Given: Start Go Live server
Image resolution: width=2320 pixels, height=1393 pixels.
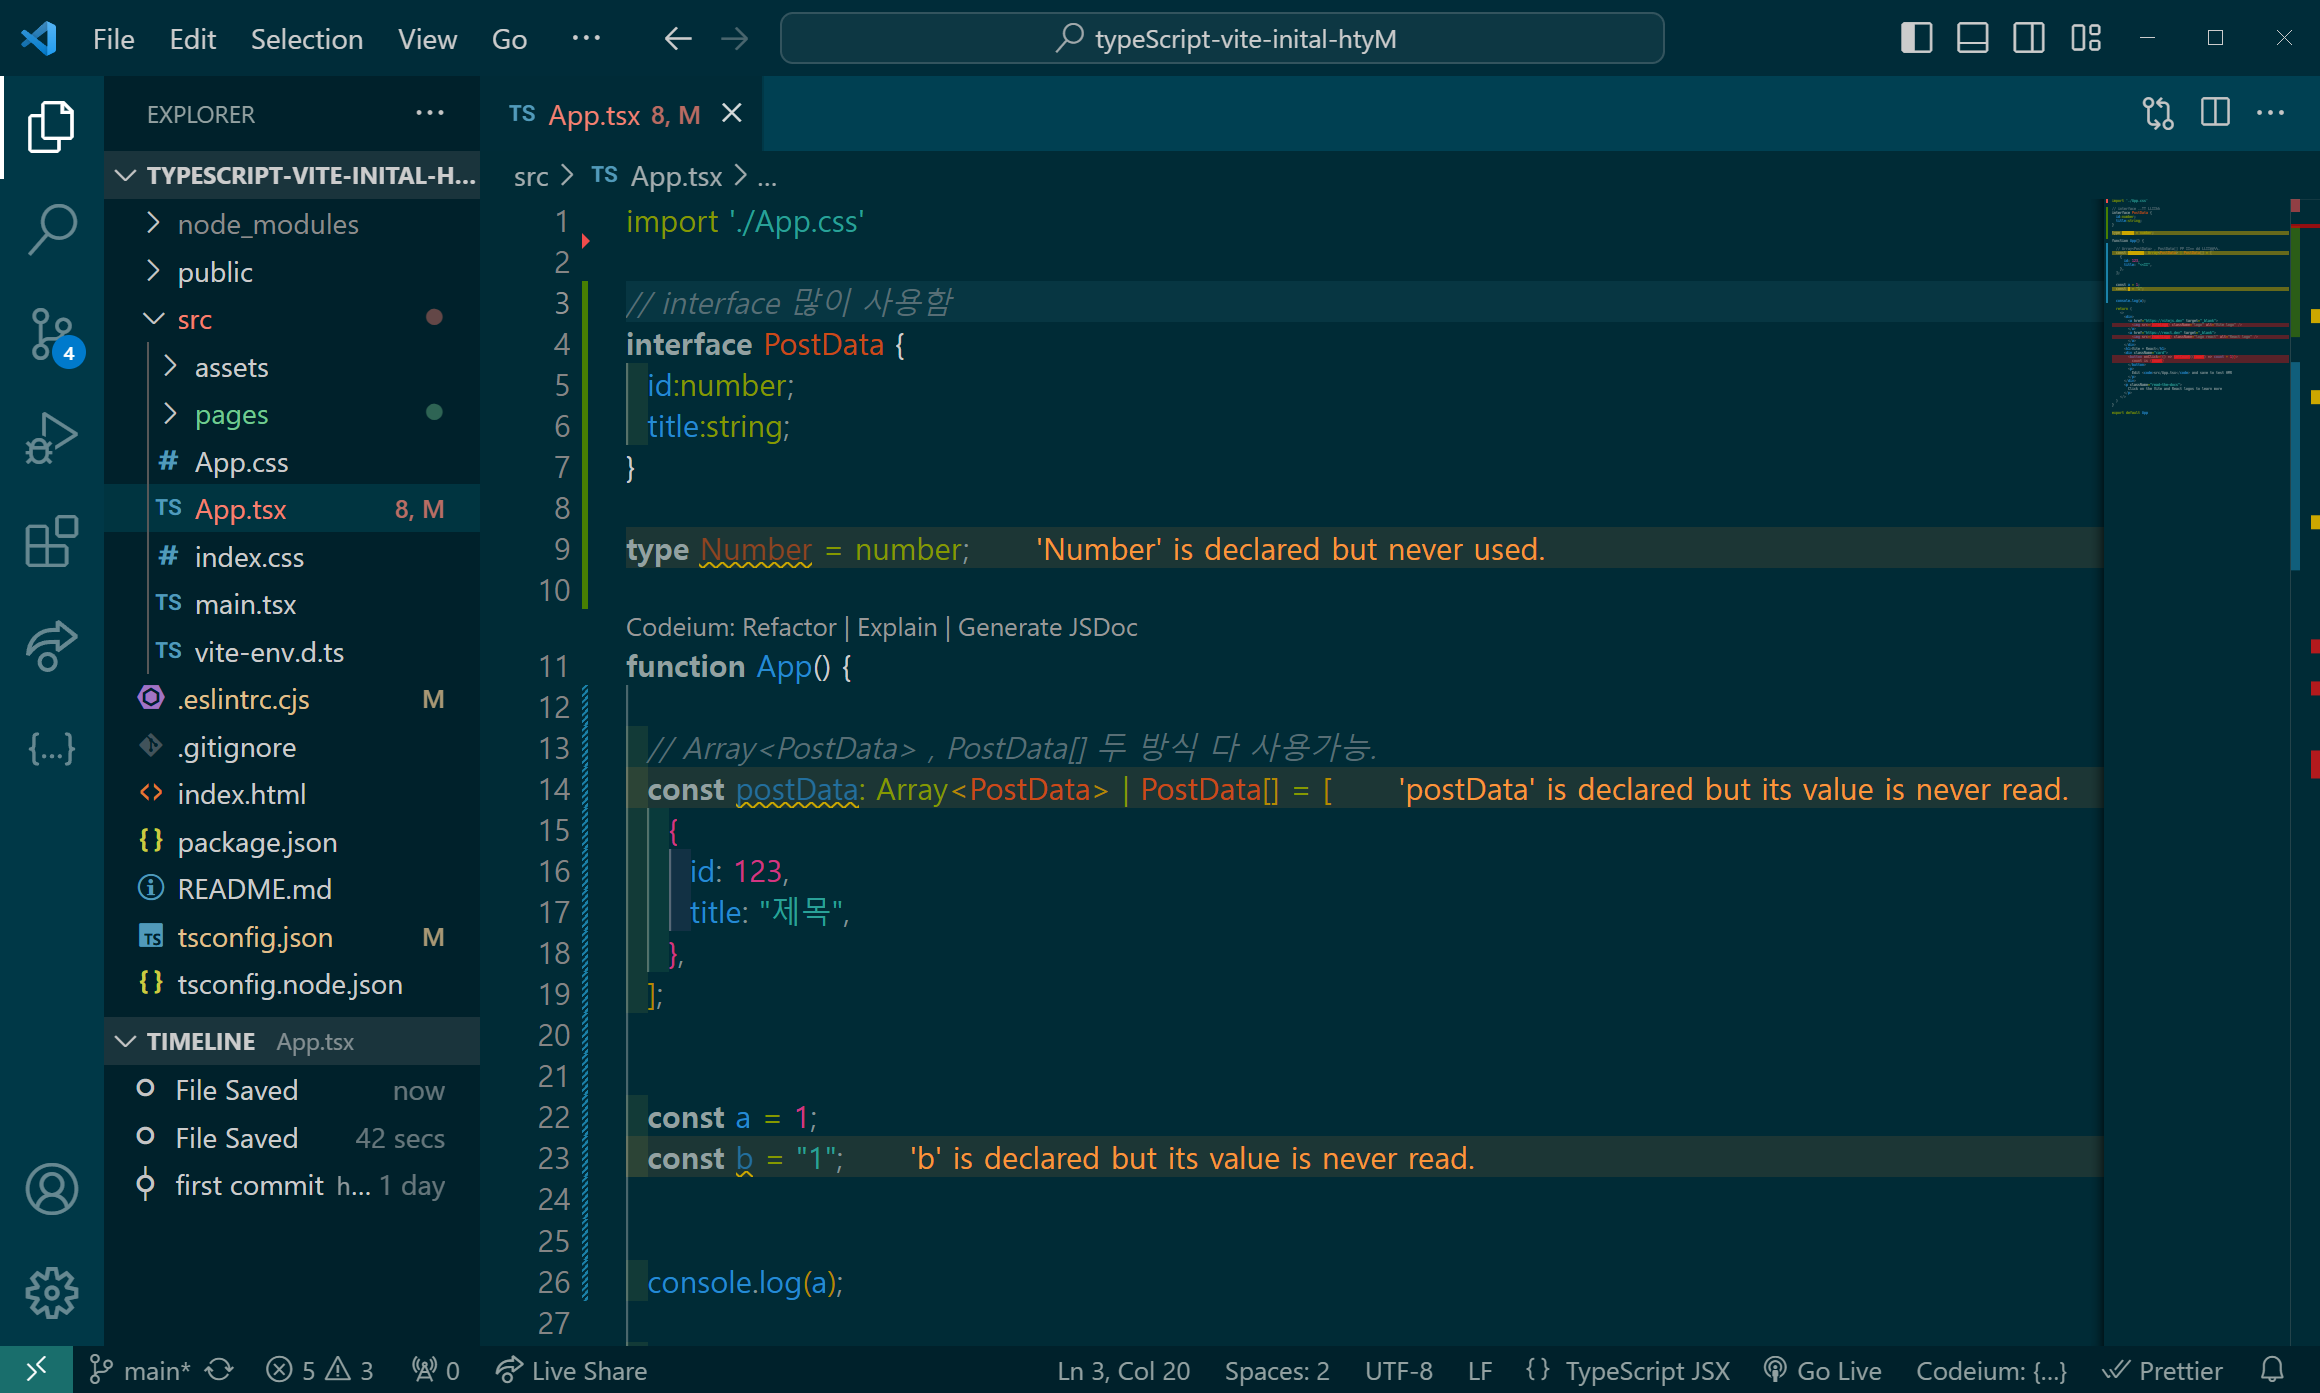Looking at the screenshot, I should click(x=1822, y=1370).
